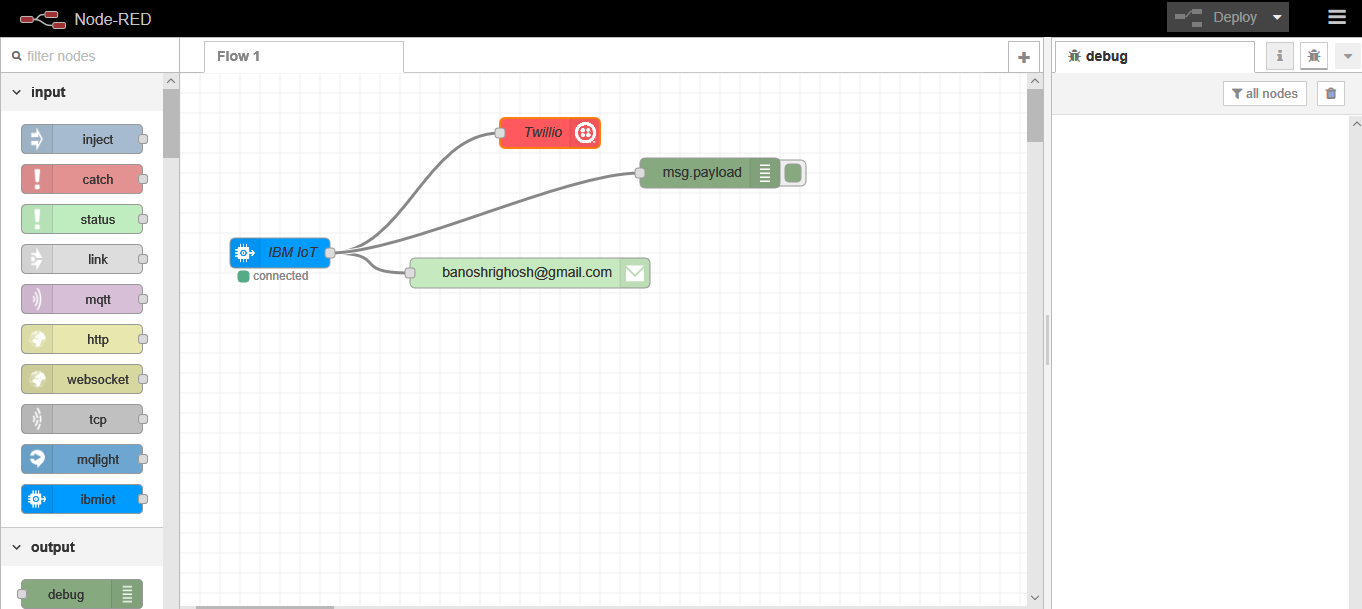Viewport: 1362px width, 609px height.
Task: Open the sidebar tabs dropdown list
Action: (1348, 56)
